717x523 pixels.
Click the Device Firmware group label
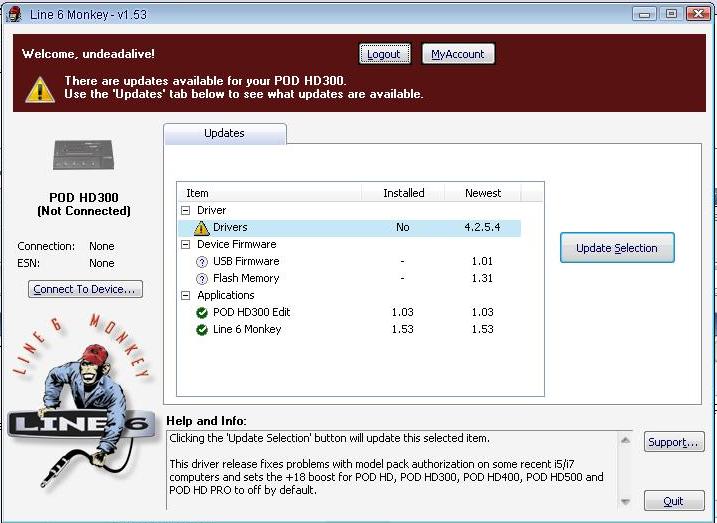236,245
